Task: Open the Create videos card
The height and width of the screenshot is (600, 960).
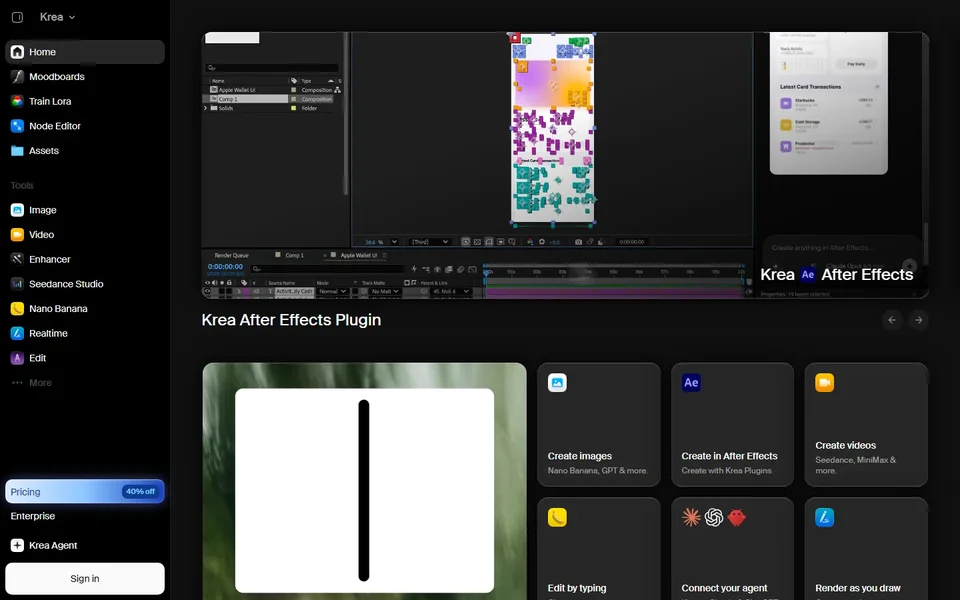Action: pyautogui.click(x=866, y=425)
